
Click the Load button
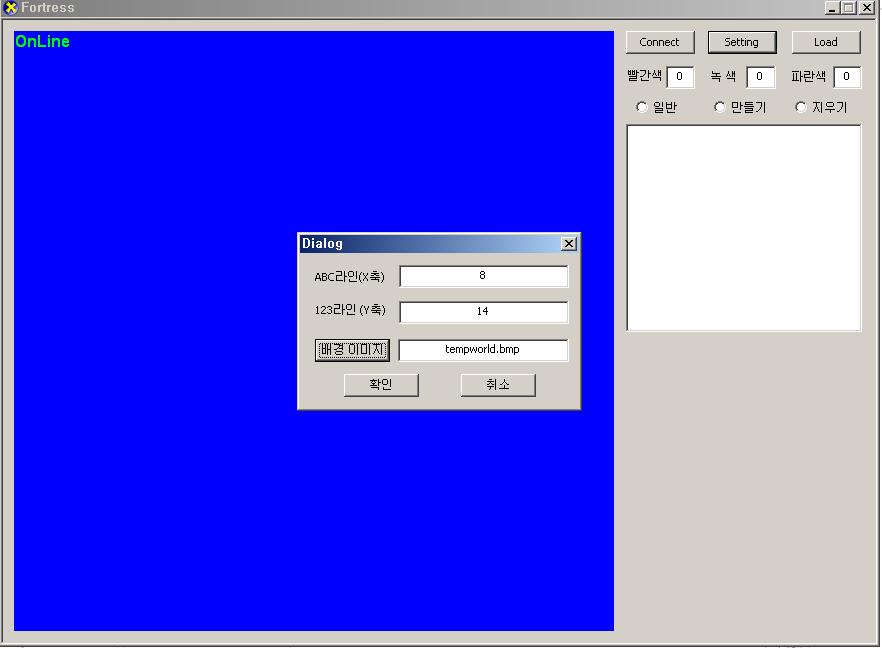pyautogui.click(x=826, y=42)
